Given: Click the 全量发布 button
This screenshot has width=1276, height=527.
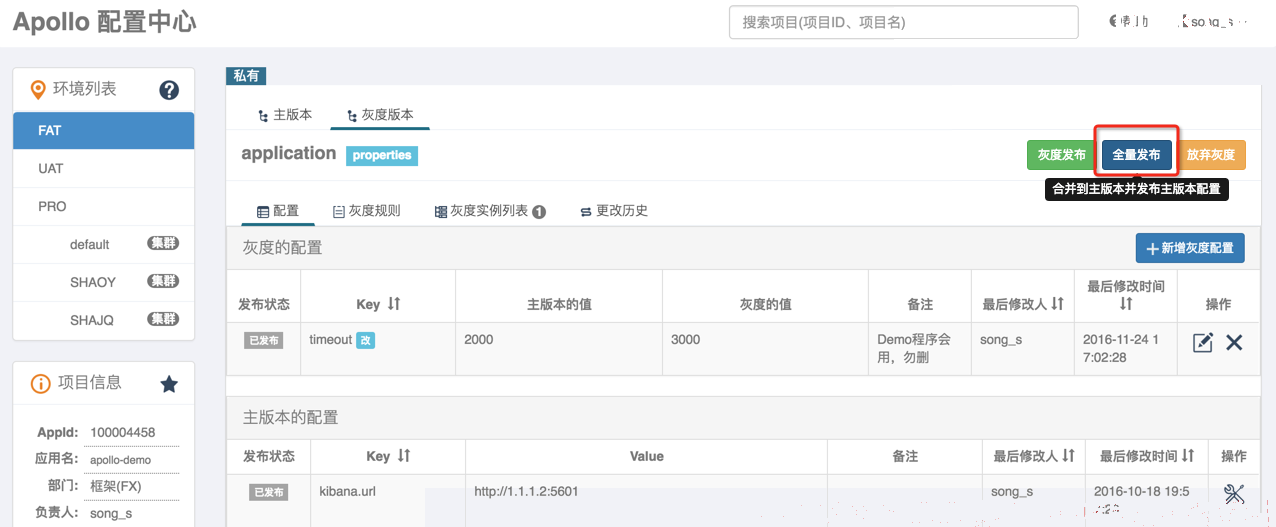Looking at the screenshot, I should coord(1137,155).
